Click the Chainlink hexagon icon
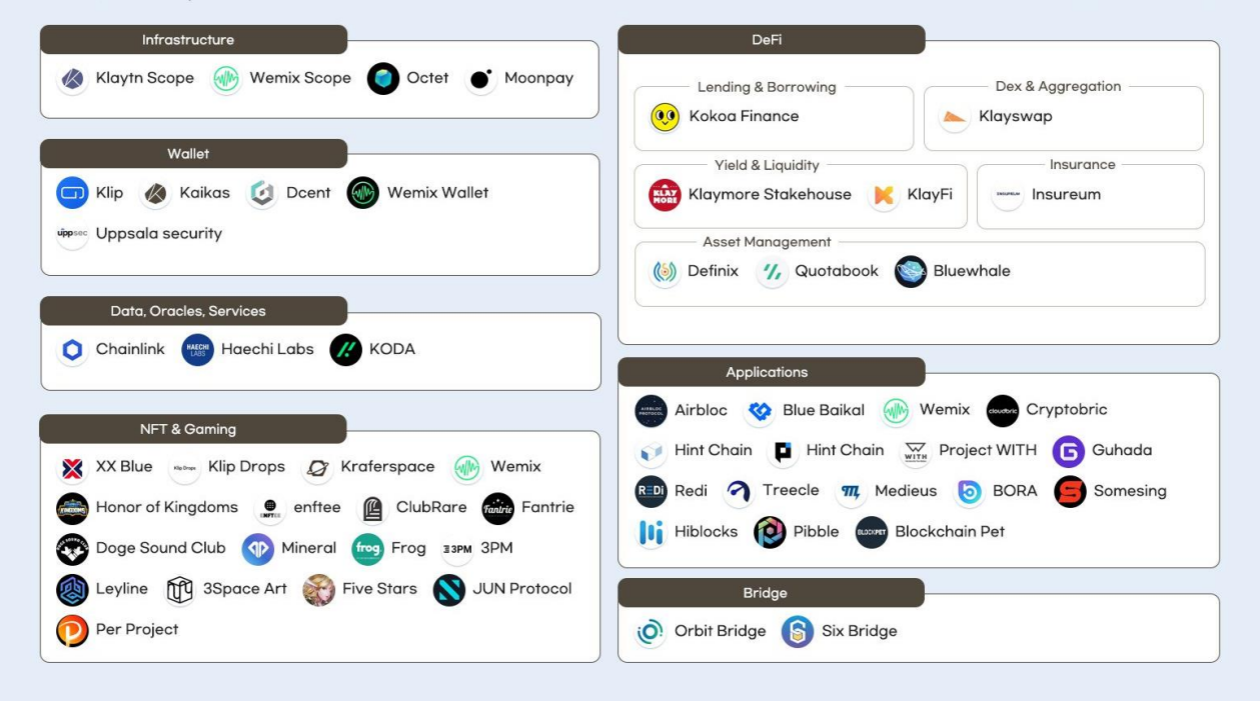The height and width of the screenshot is (701, 1260). pos(72,349)
